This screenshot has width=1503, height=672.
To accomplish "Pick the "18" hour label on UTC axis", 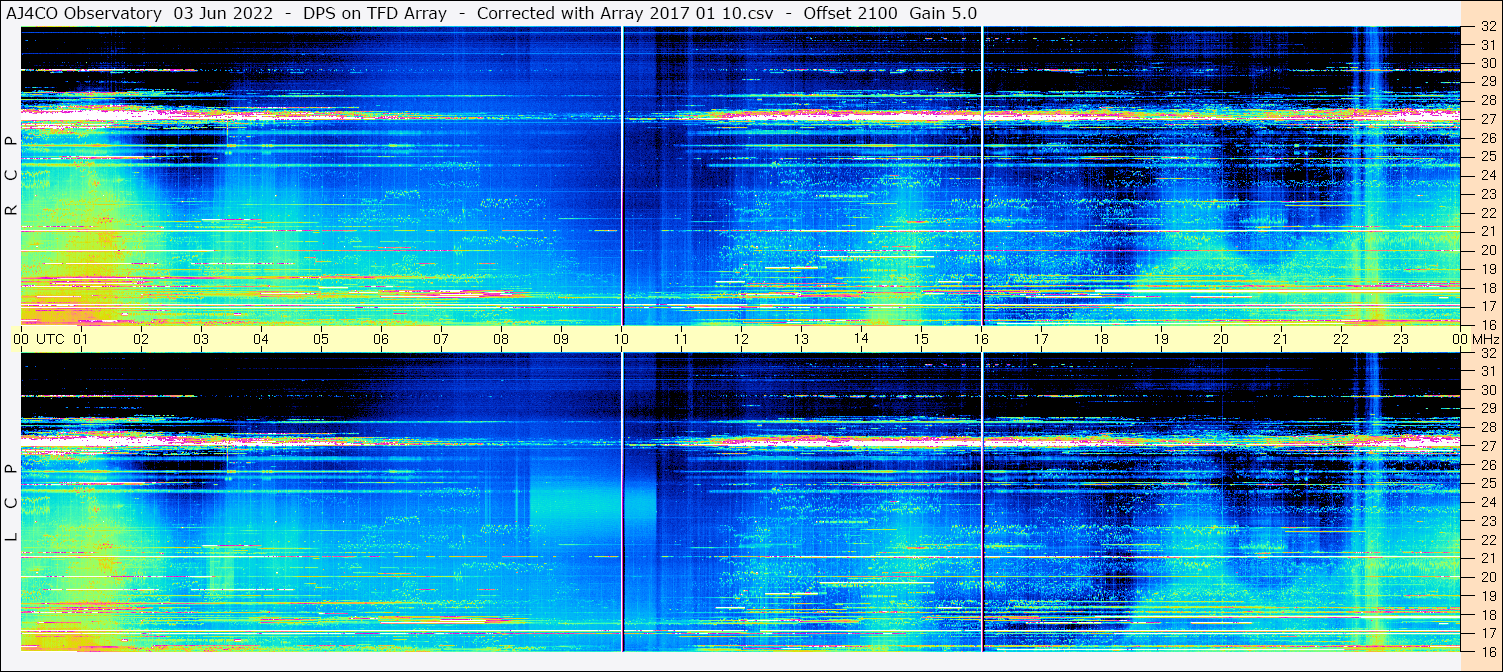I will click(1101, 339).
